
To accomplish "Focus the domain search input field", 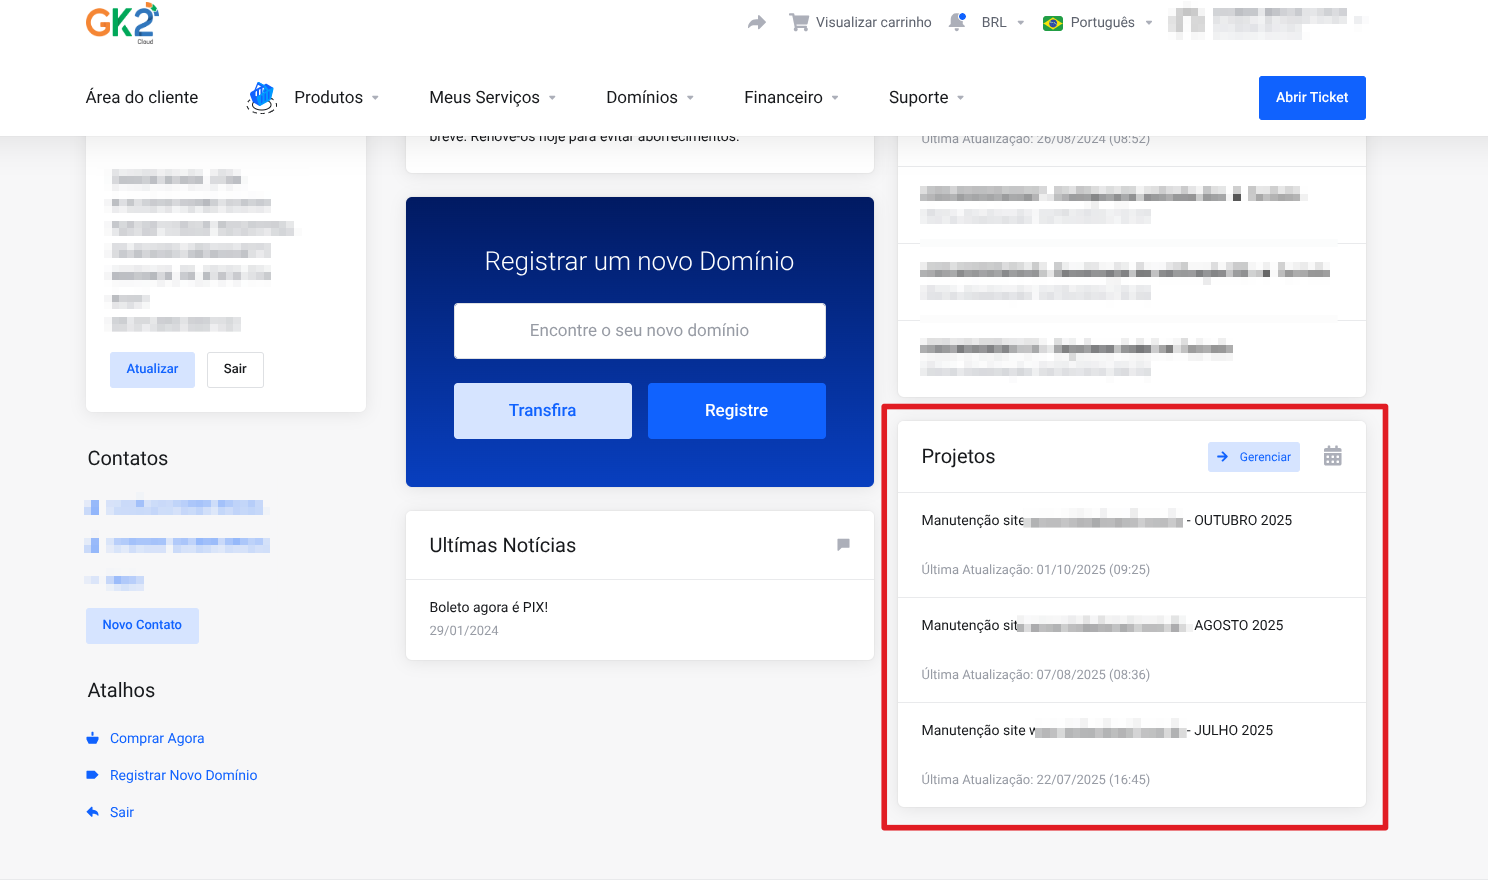I will click(x=639, y=331).
